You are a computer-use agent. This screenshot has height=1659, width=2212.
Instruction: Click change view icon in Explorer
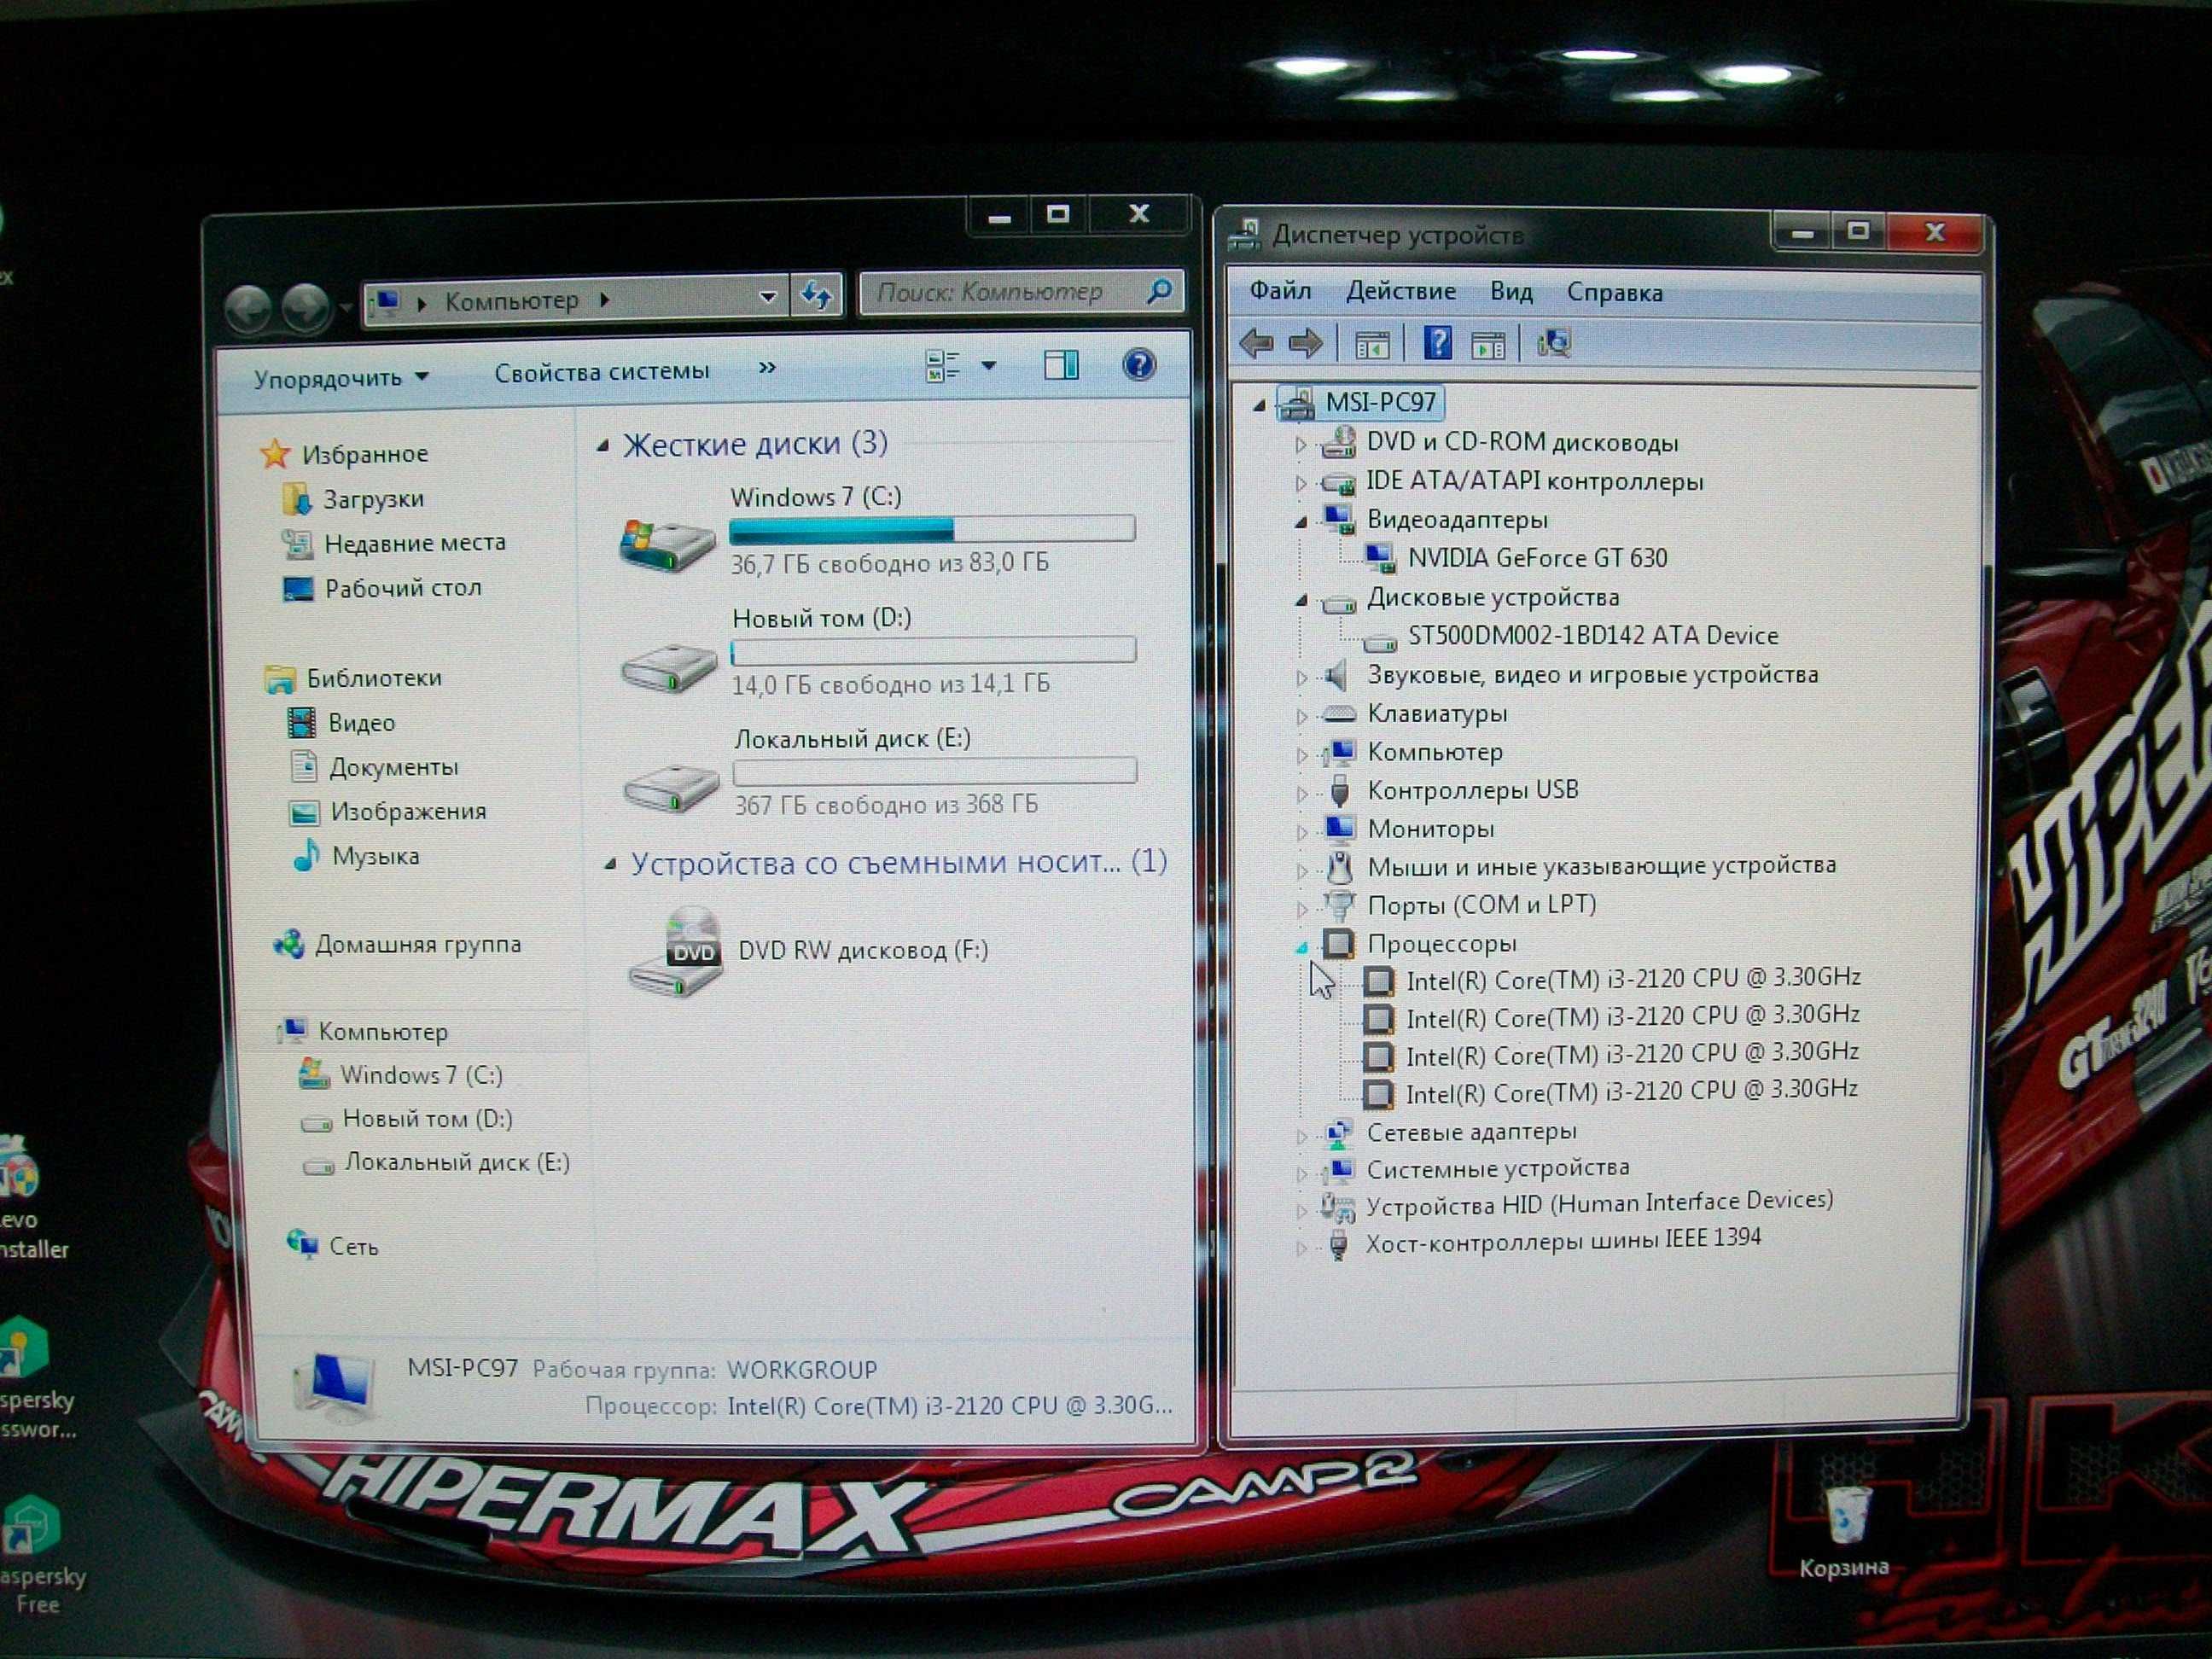click(942, 366)
